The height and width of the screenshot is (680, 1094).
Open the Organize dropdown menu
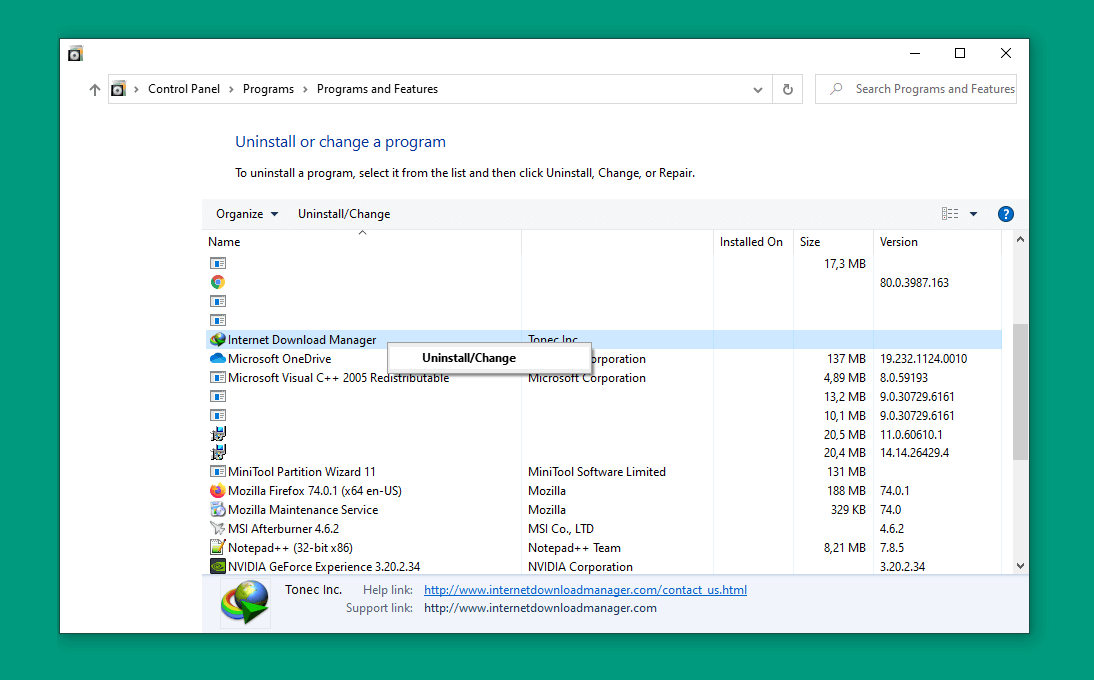point(247,214)
